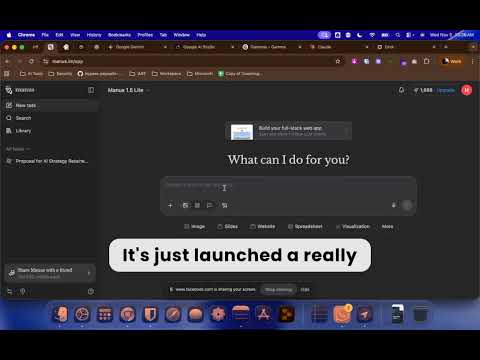
Task: Open the History menu
Action: coord(94,35)
